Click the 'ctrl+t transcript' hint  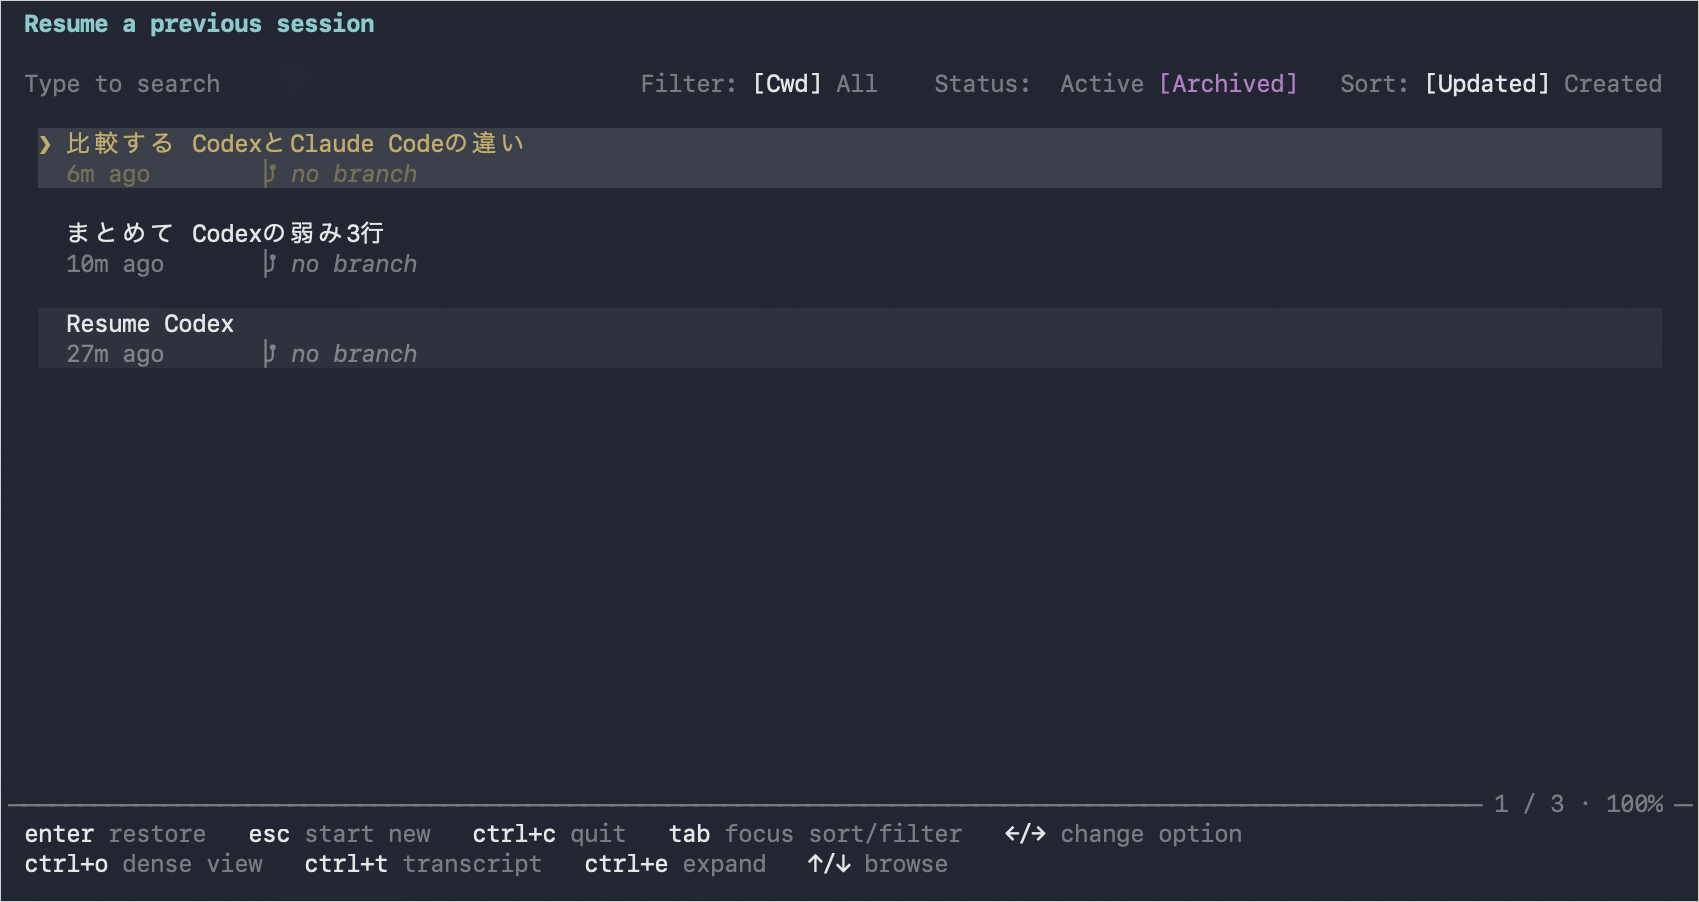[423, 864]
